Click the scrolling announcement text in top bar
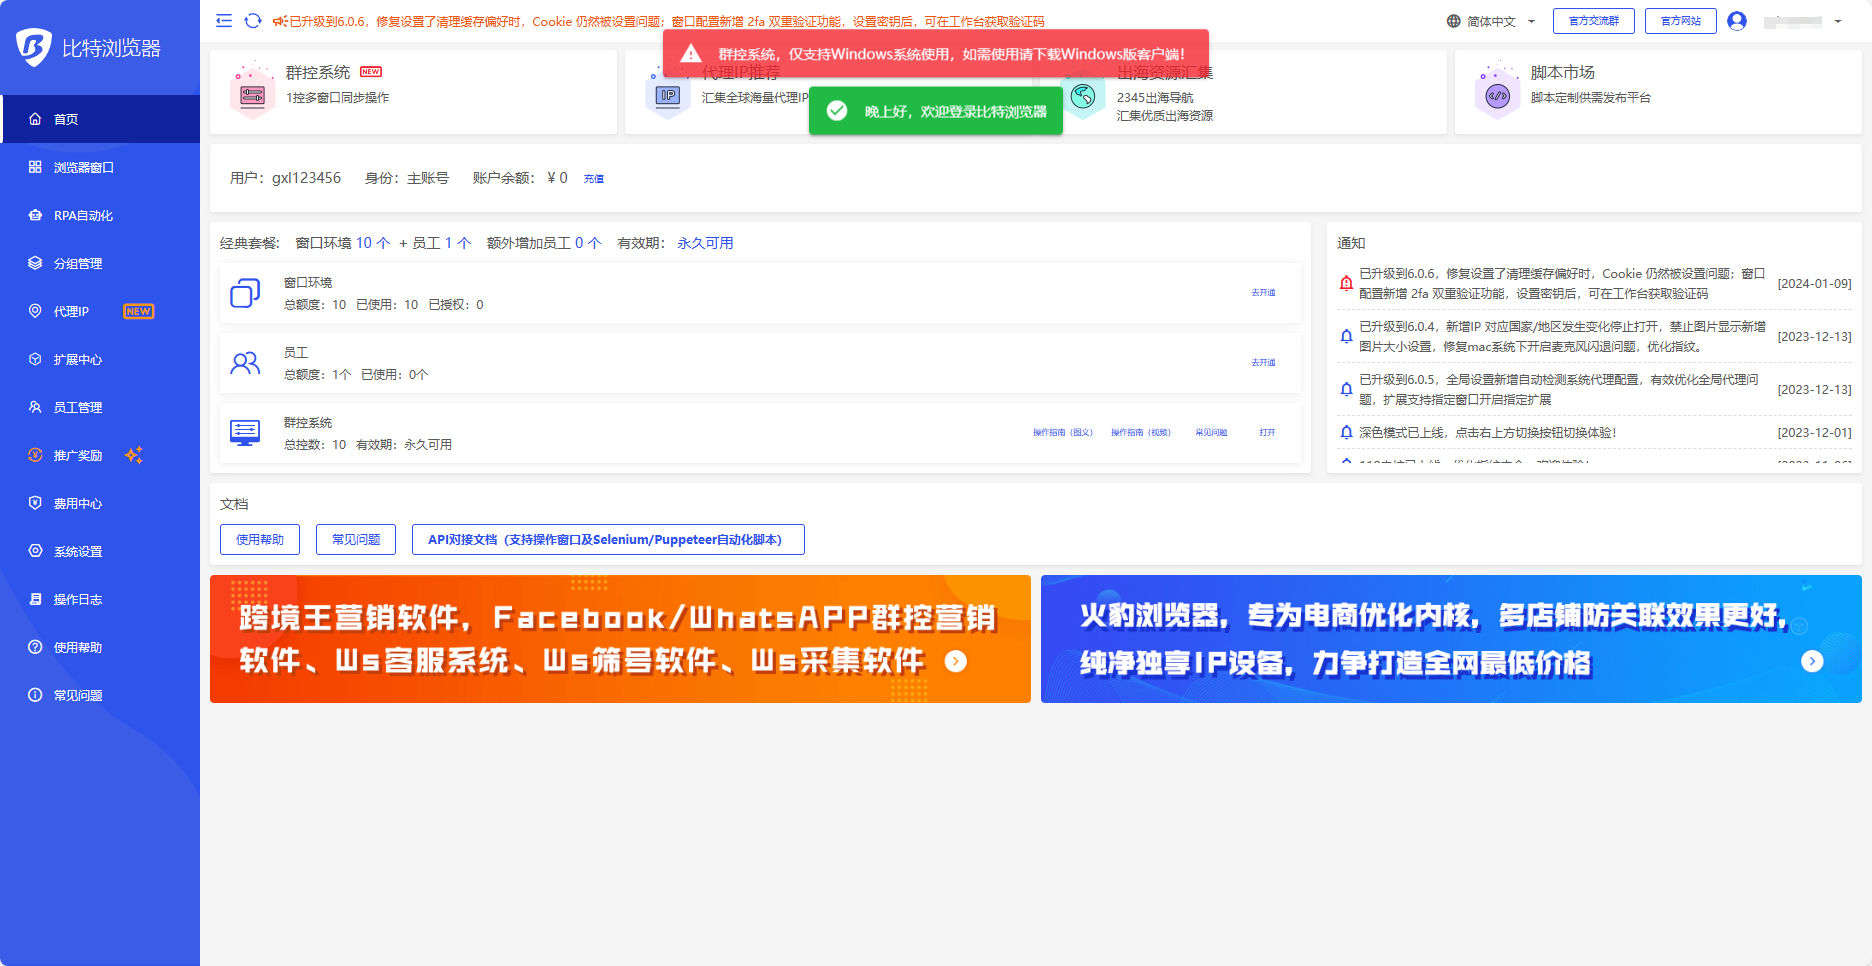 click(x=667, y=21)
